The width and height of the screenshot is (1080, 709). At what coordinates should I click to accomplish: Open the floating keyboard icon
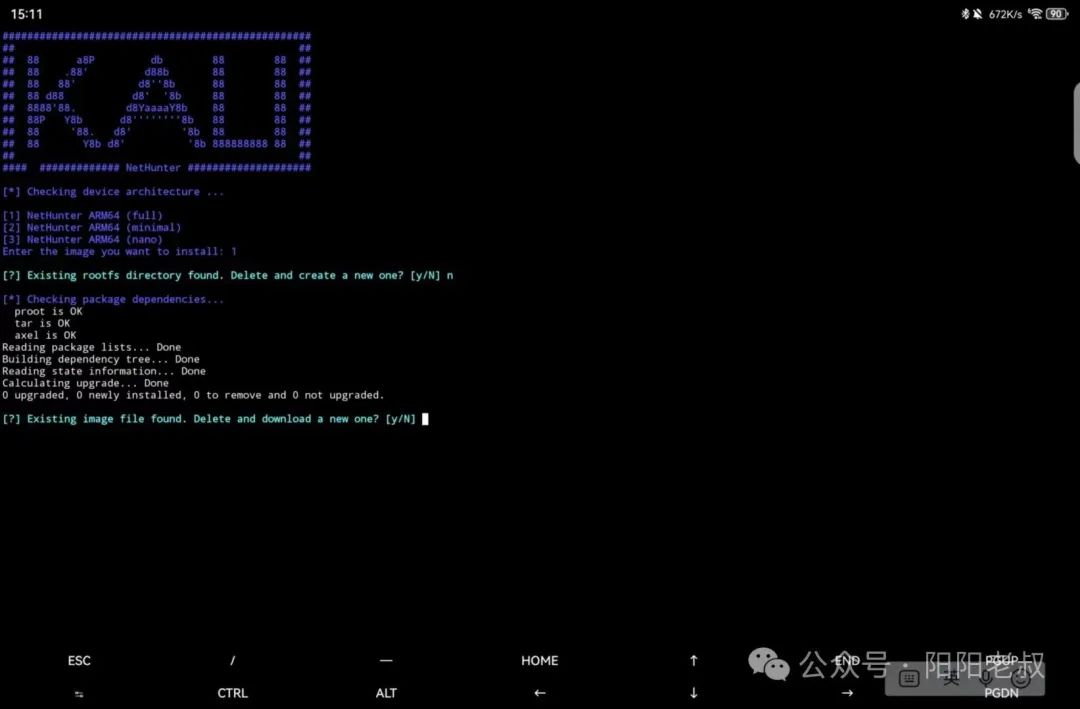[x=909, y=679]
